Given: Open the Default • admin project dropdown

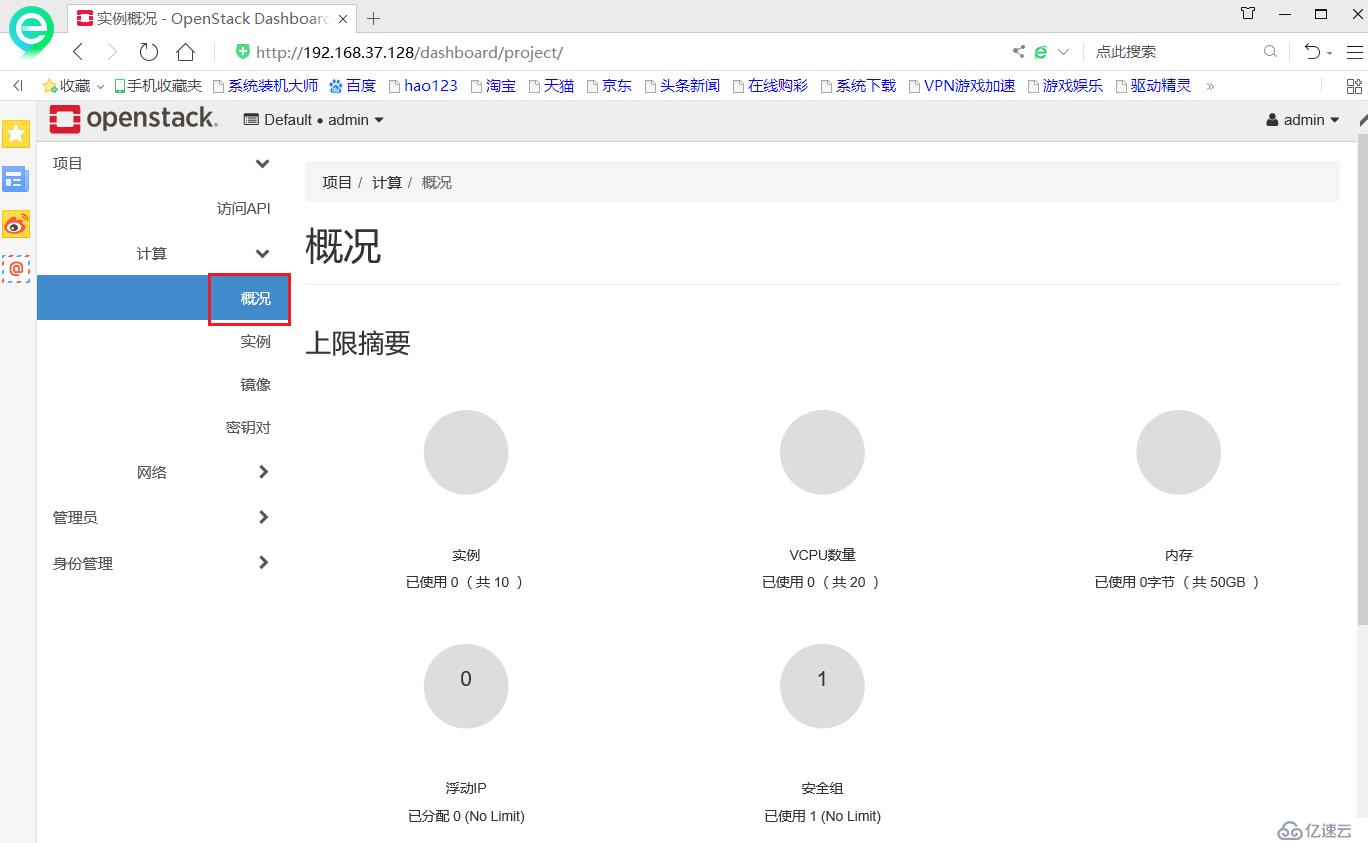Looking at the screenshot, I should click(314, 120).
